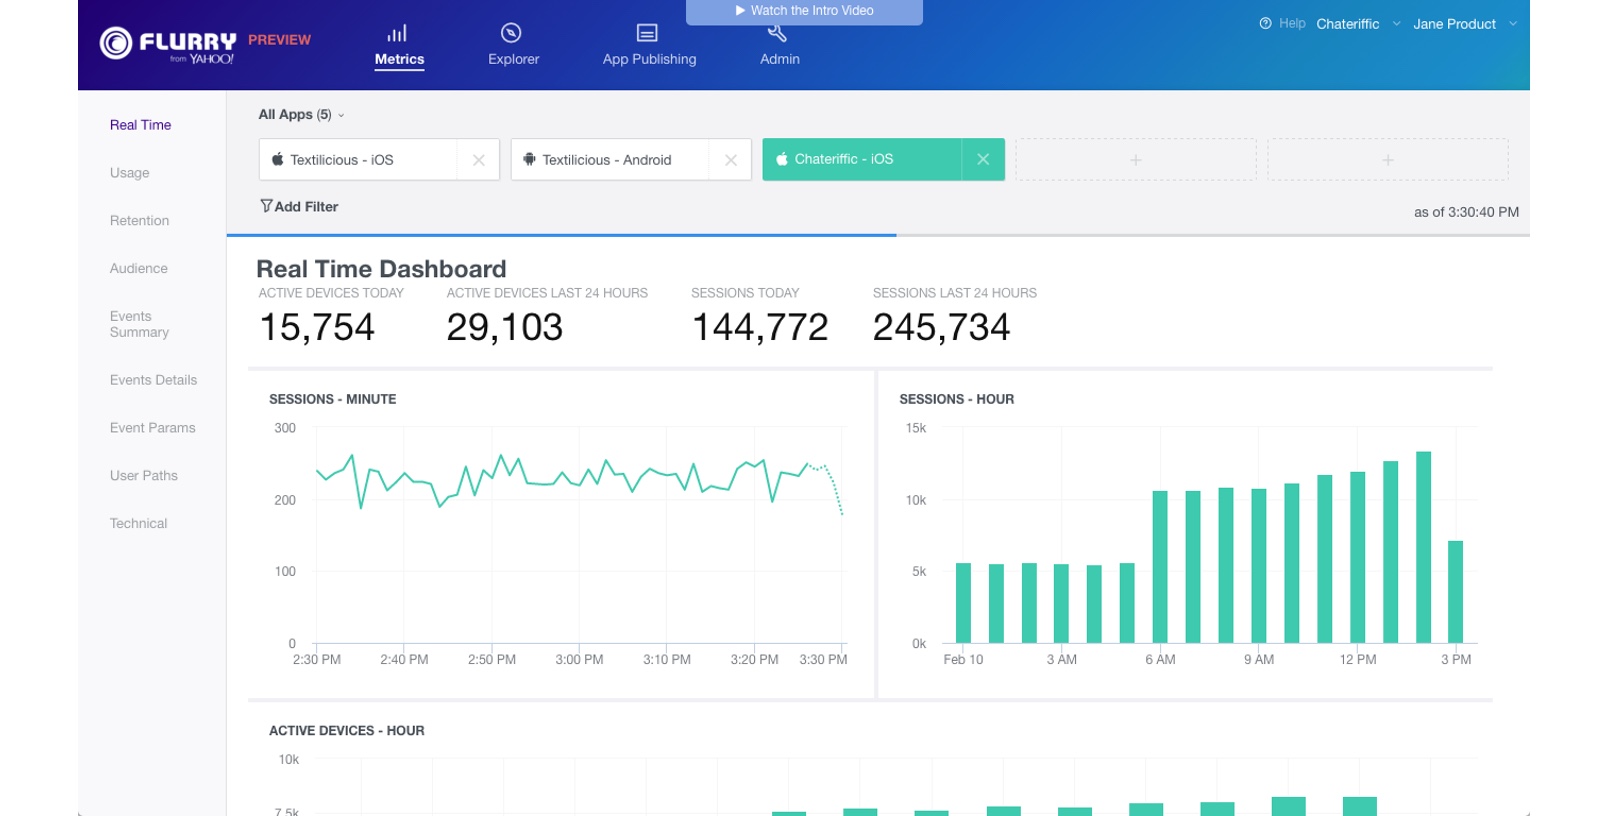Click the PREVIEW label beside the logo
This screenshot has height=816, width=1608.
pyautogui.click(x=279, y=40)
